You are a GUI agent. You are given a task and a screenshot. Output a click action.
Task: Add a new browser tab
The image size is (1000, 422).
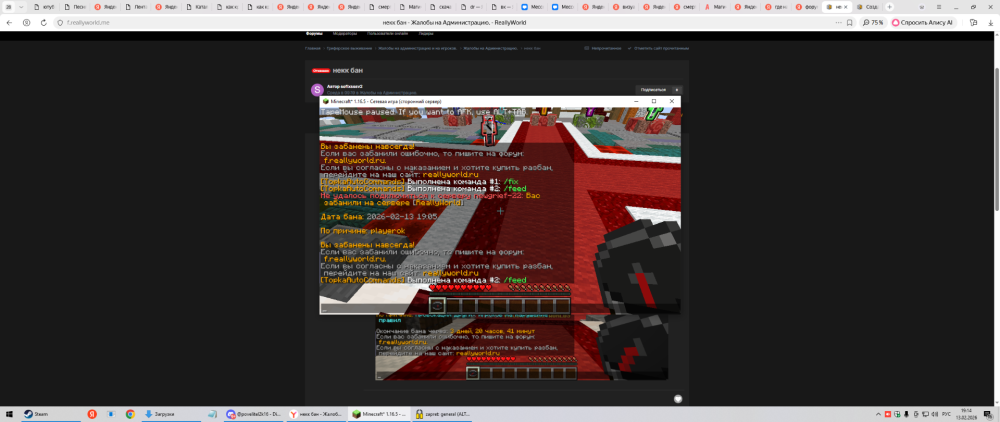tap(890, 6)
